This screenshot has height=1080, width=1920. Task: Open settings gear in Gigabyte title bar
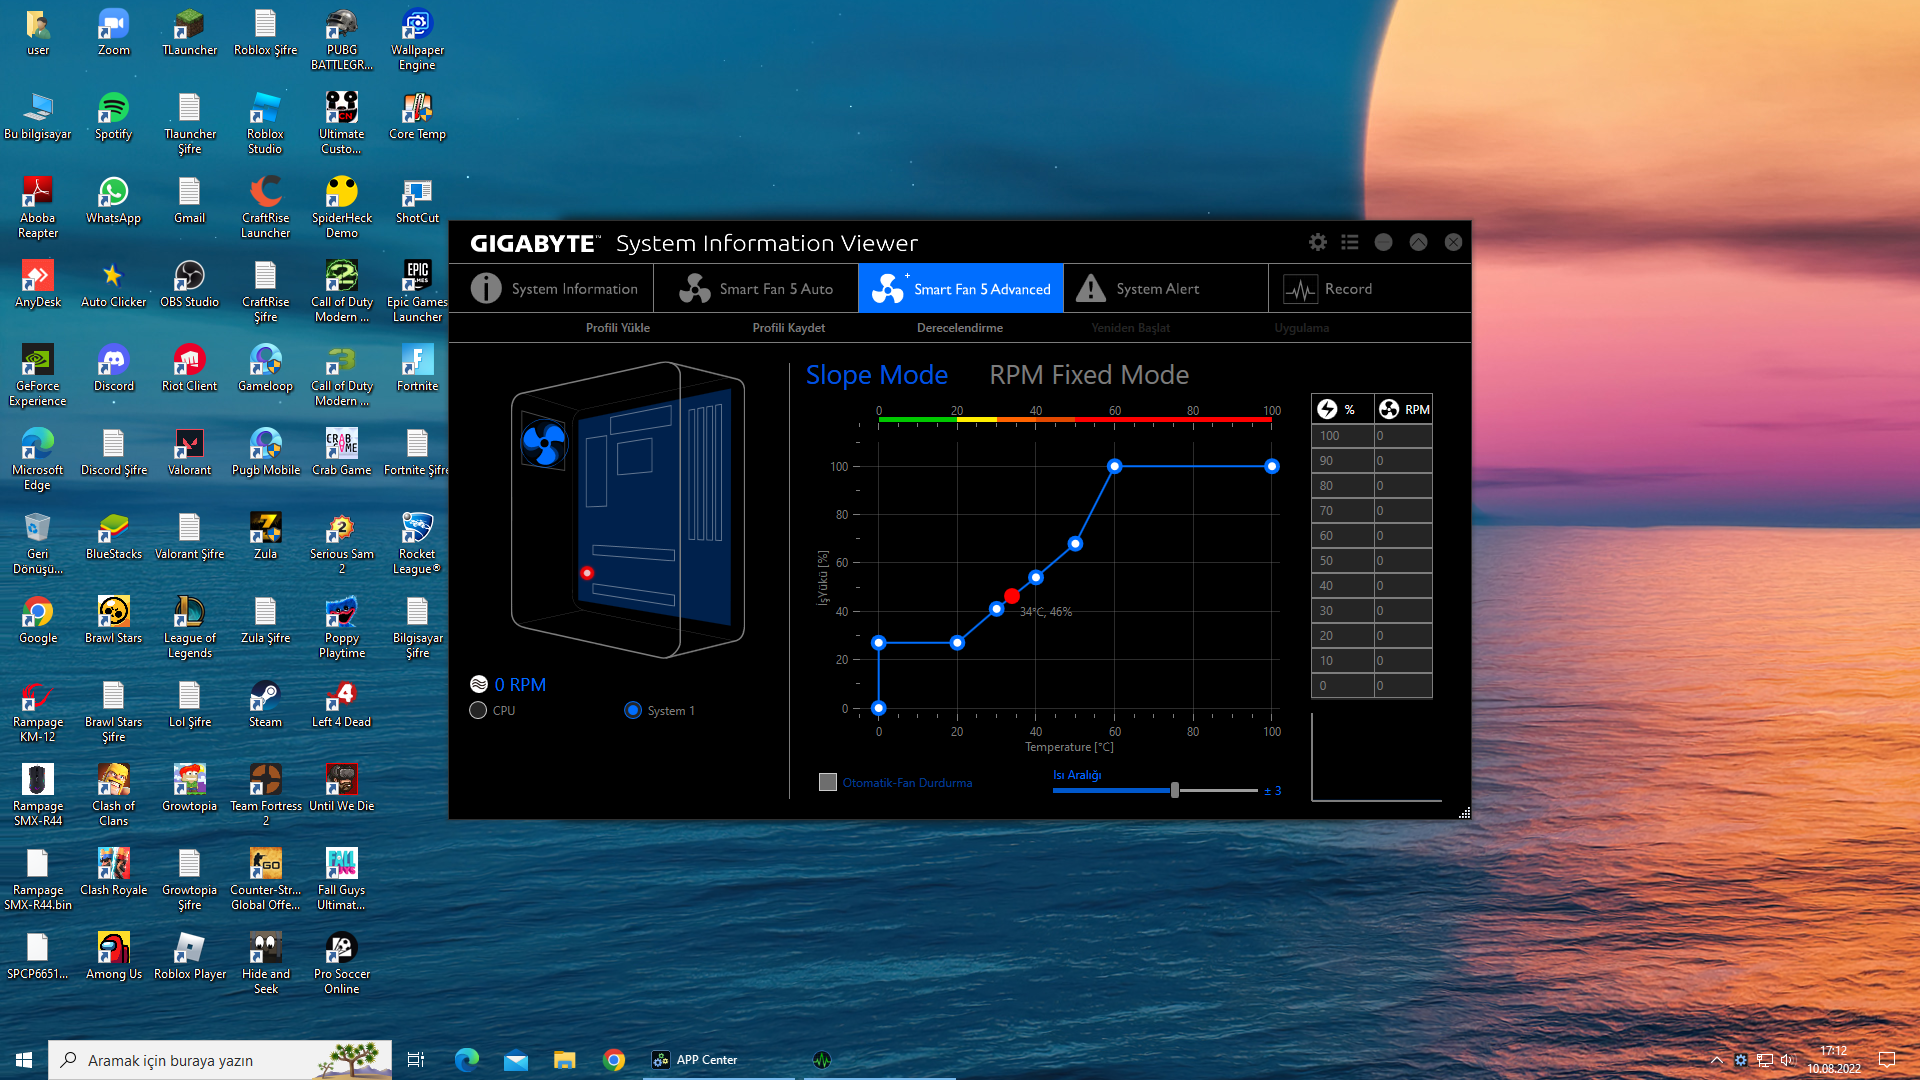point(1318,242)
